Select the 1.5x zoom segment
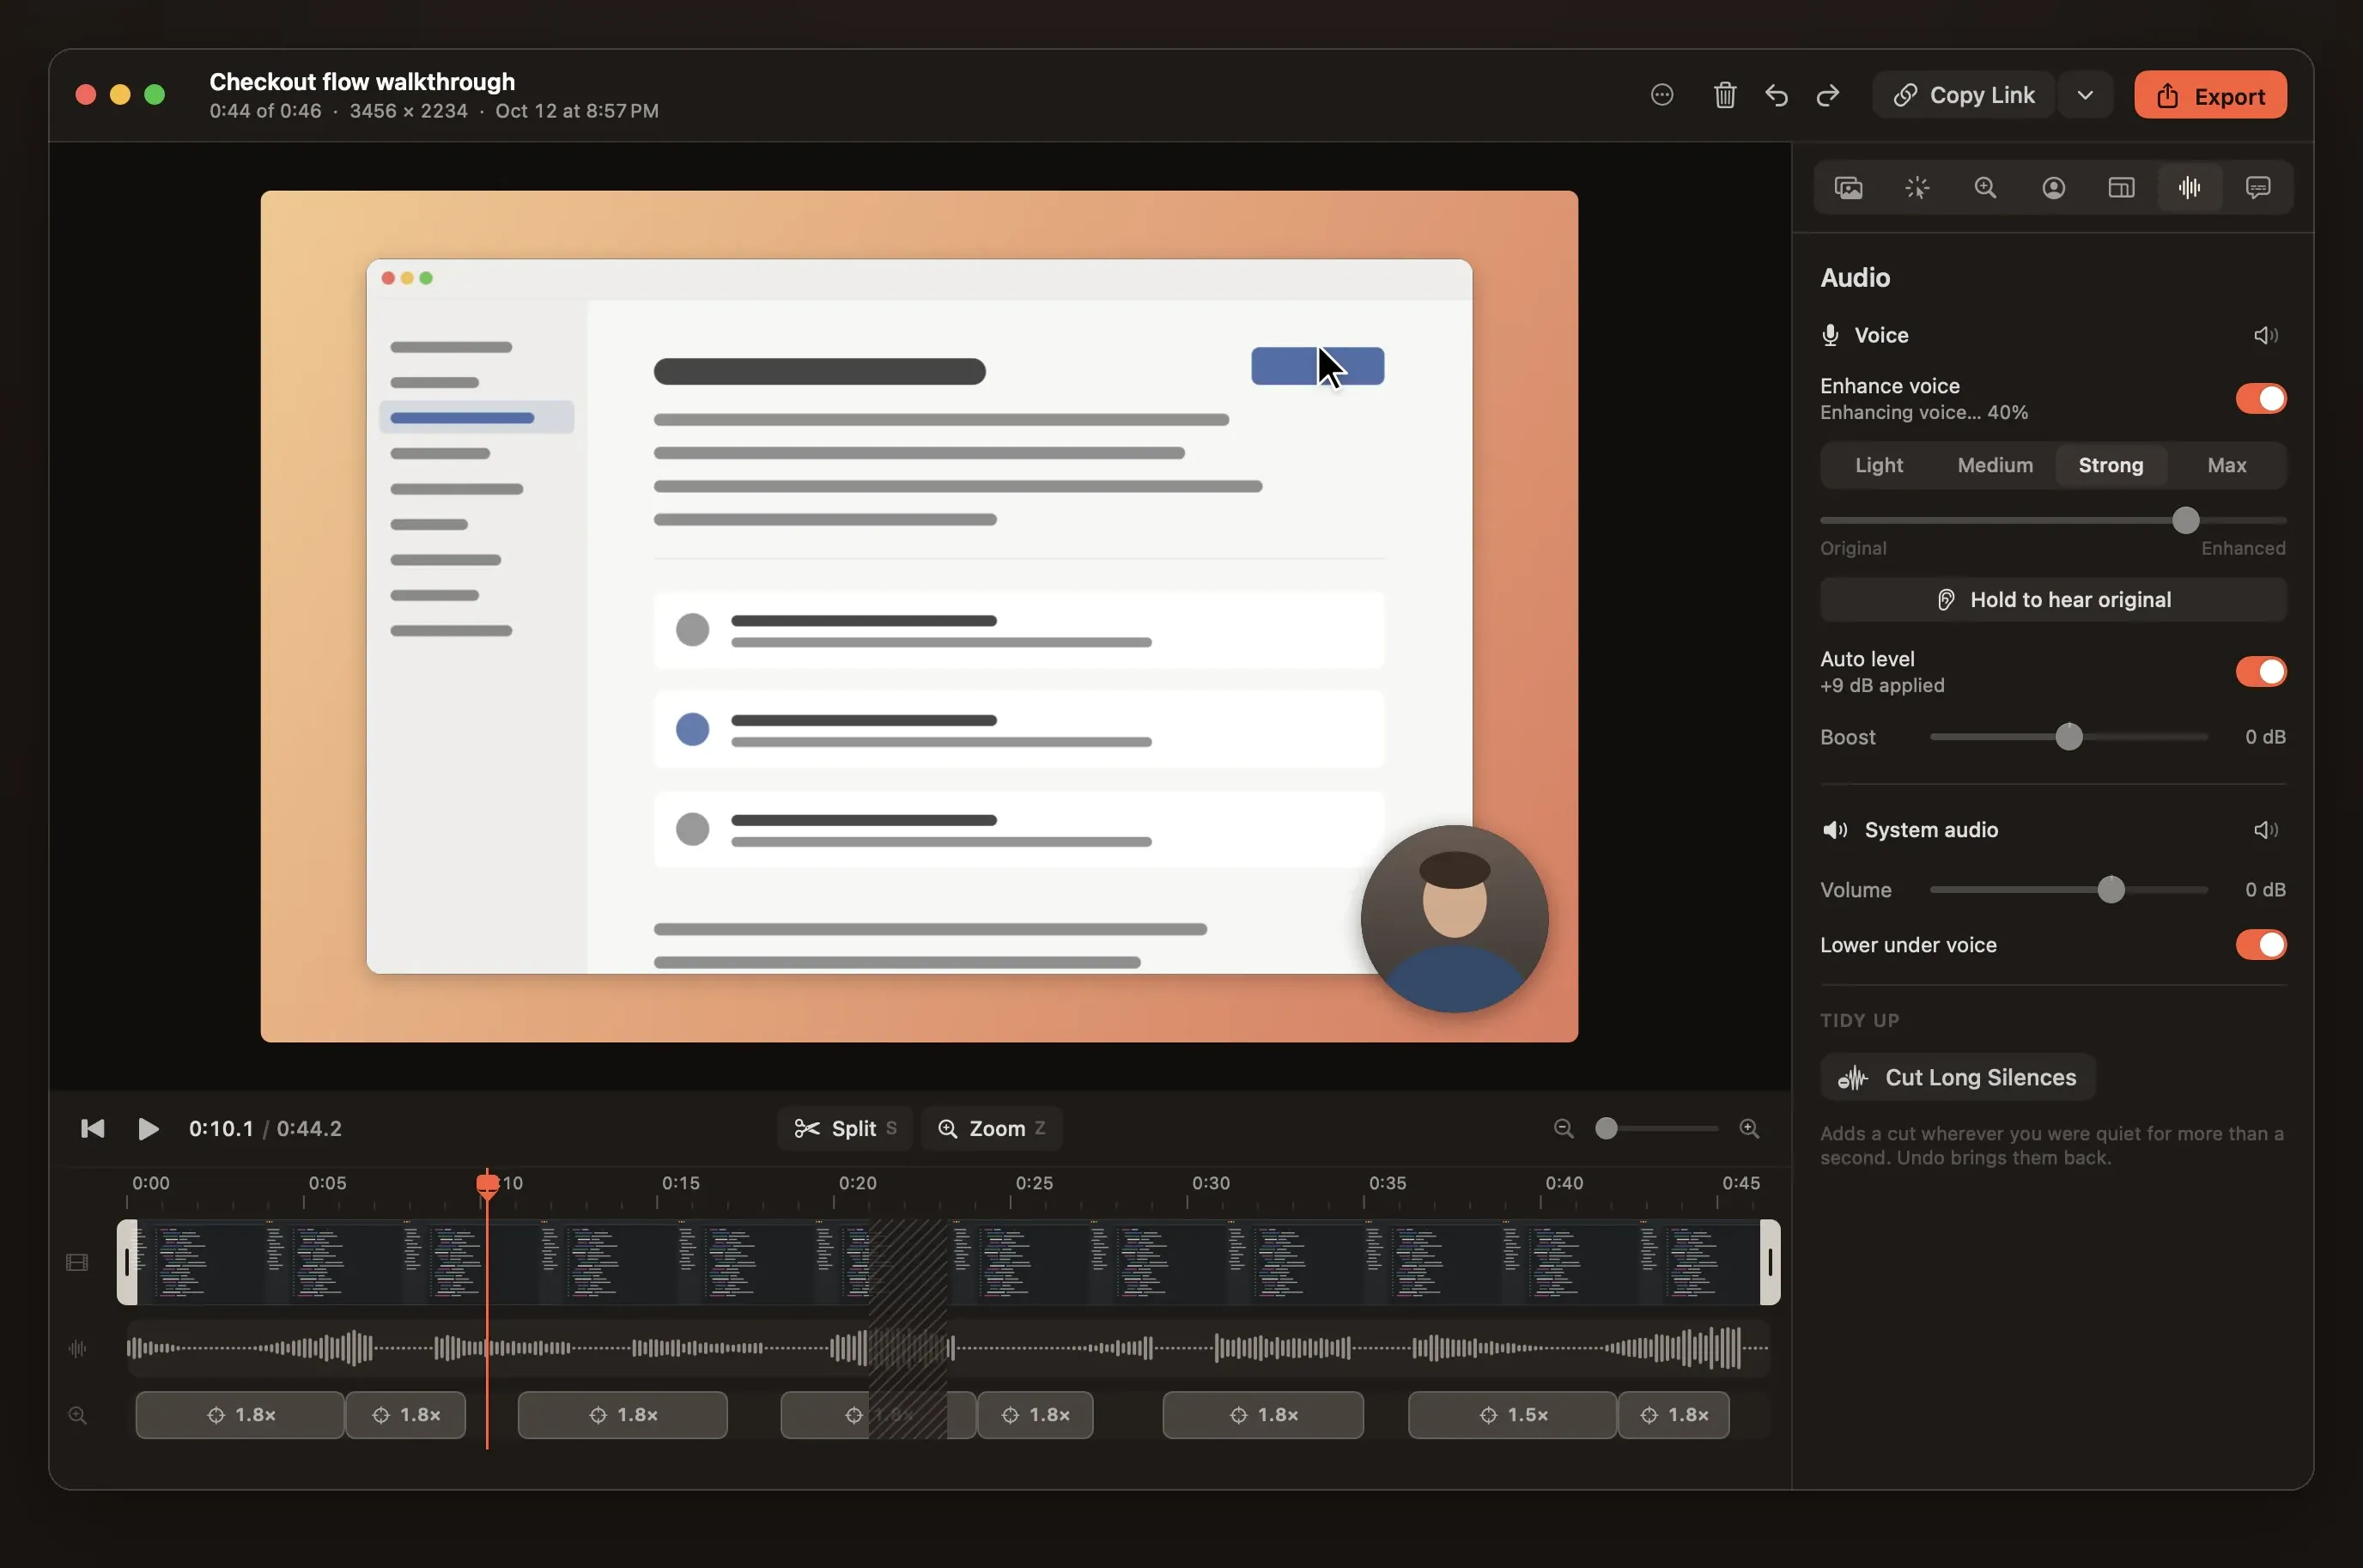 1512,1416
